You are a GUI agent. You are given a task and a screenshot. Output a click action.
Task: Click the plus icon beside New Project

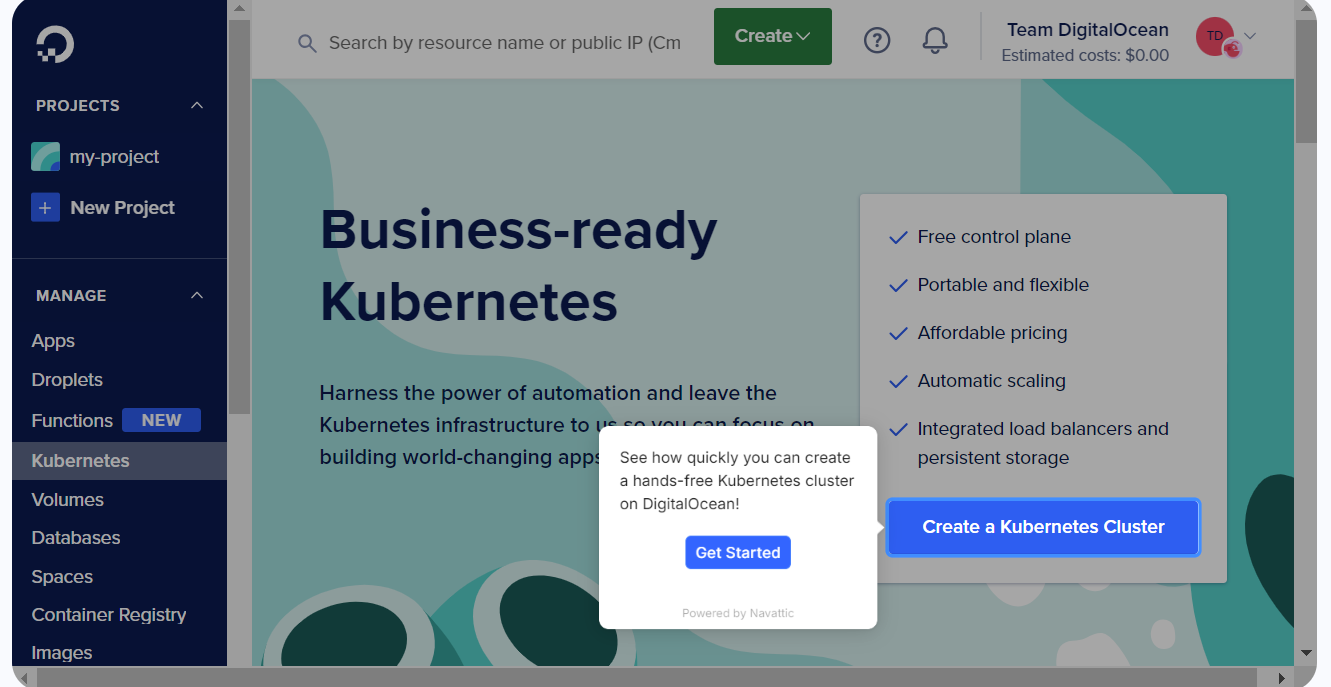(45, 208)
